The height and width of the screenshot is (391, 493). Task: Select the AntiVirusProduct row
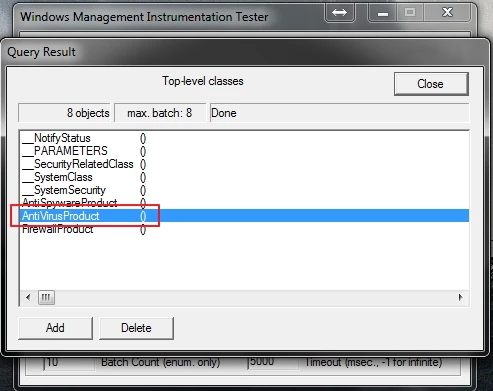pyautogui.click(x=245, y=216)
